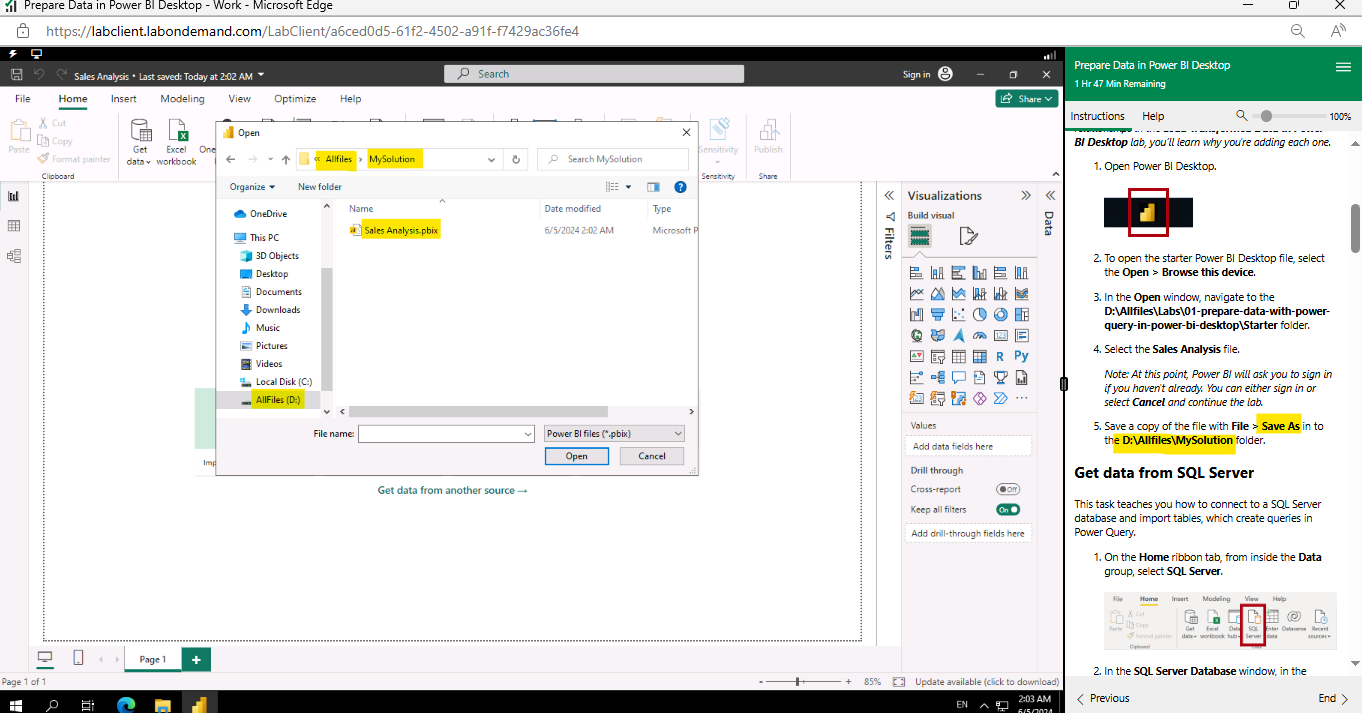Screen dimensions: 1362x713
Task: Open Windows Start menu
Action: pos(16,705)
